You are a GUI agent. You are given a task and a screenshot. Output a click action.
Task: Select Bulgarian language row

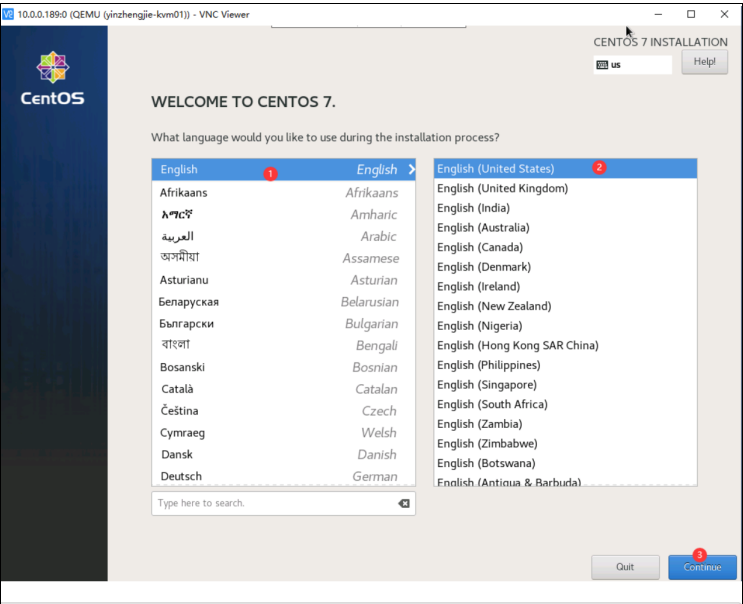[283, 324]
